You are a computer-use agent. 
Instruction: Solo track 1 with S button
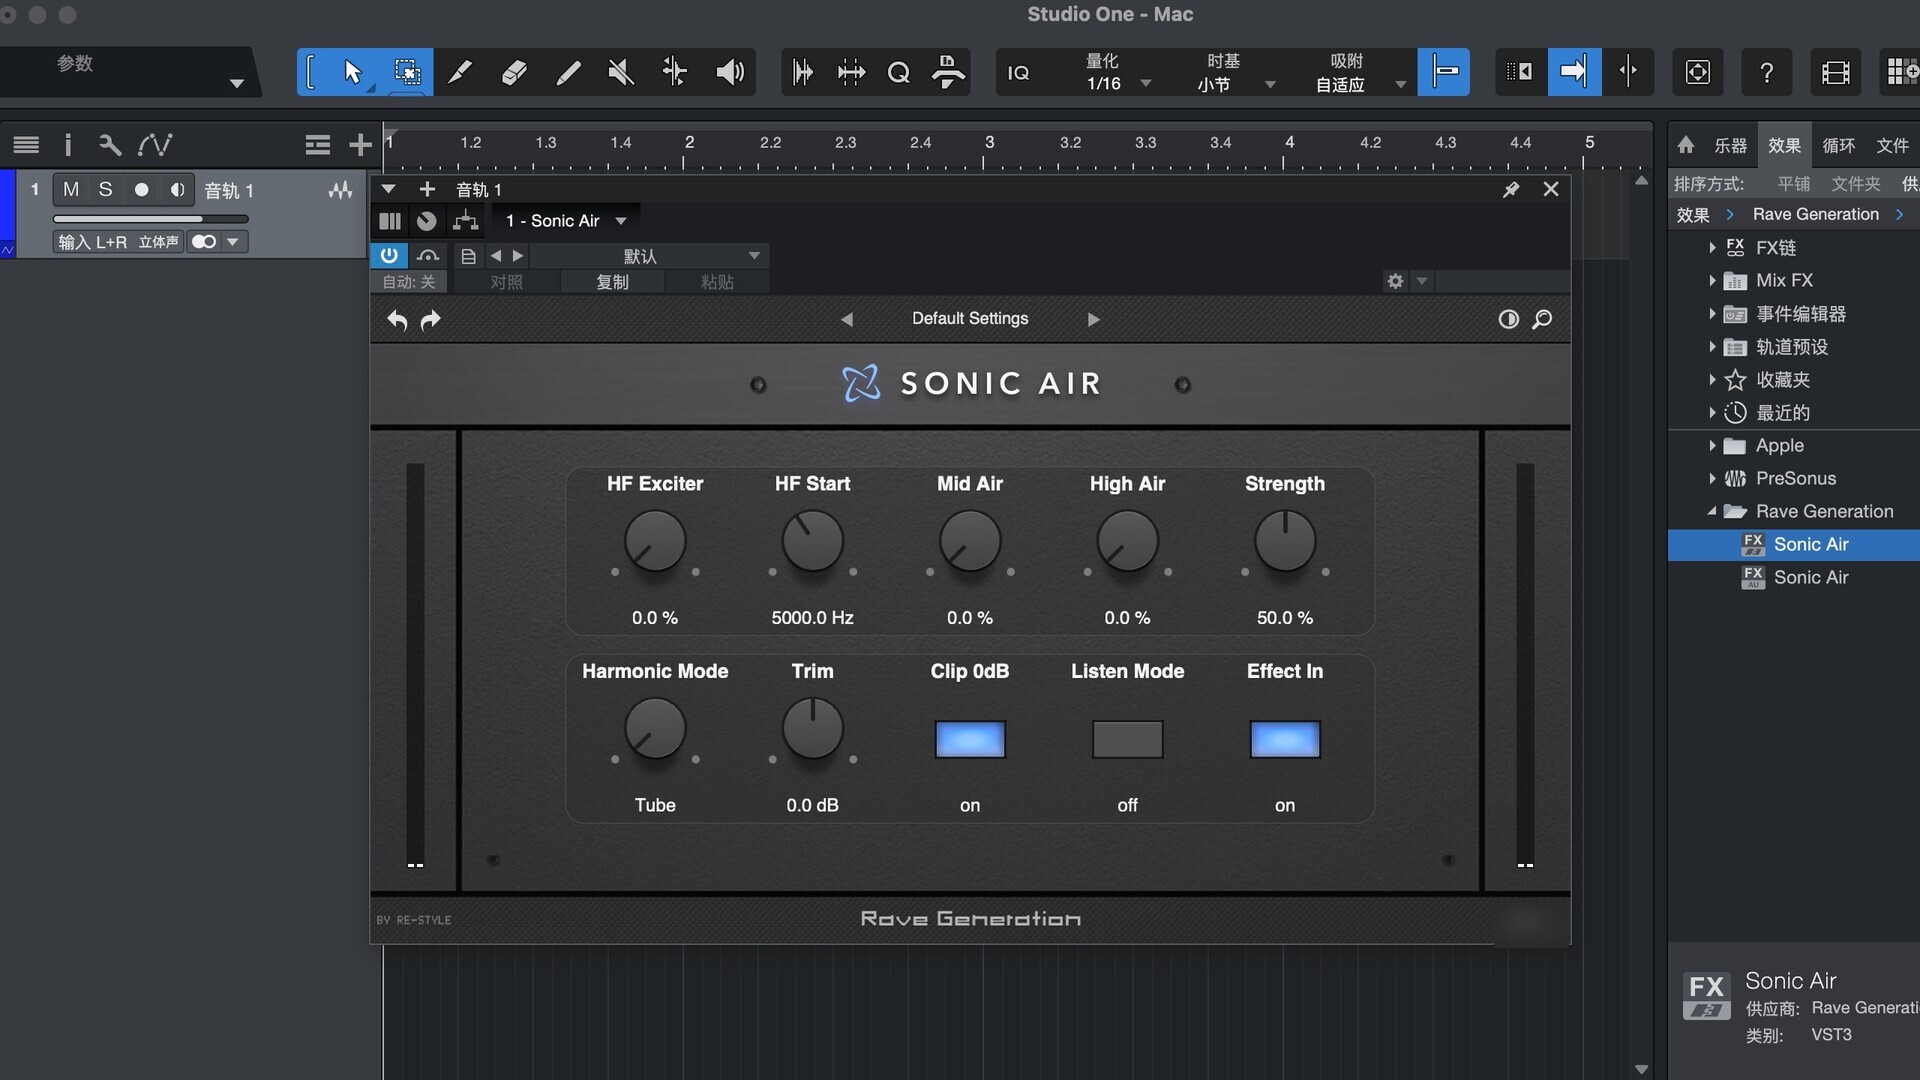coord(105,190)
